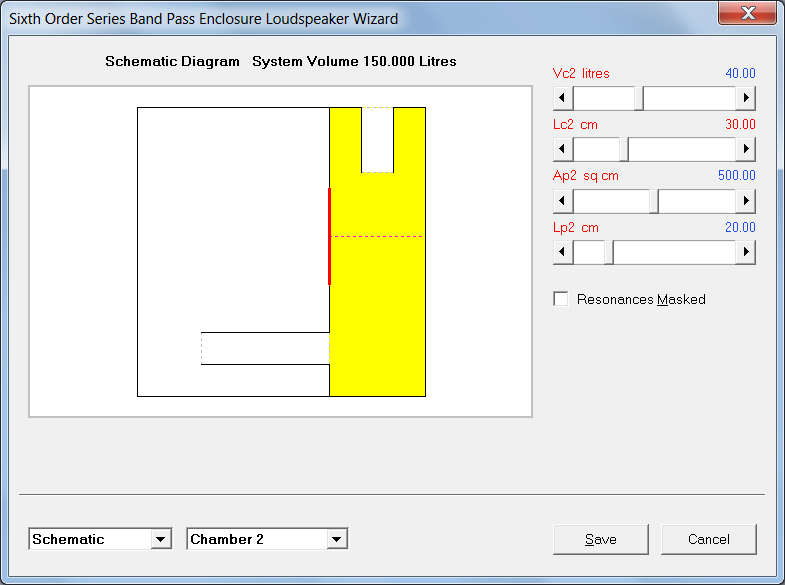Save the enclosure settings
This screenshot has height=585, width=785.
(x=601, y=539)
